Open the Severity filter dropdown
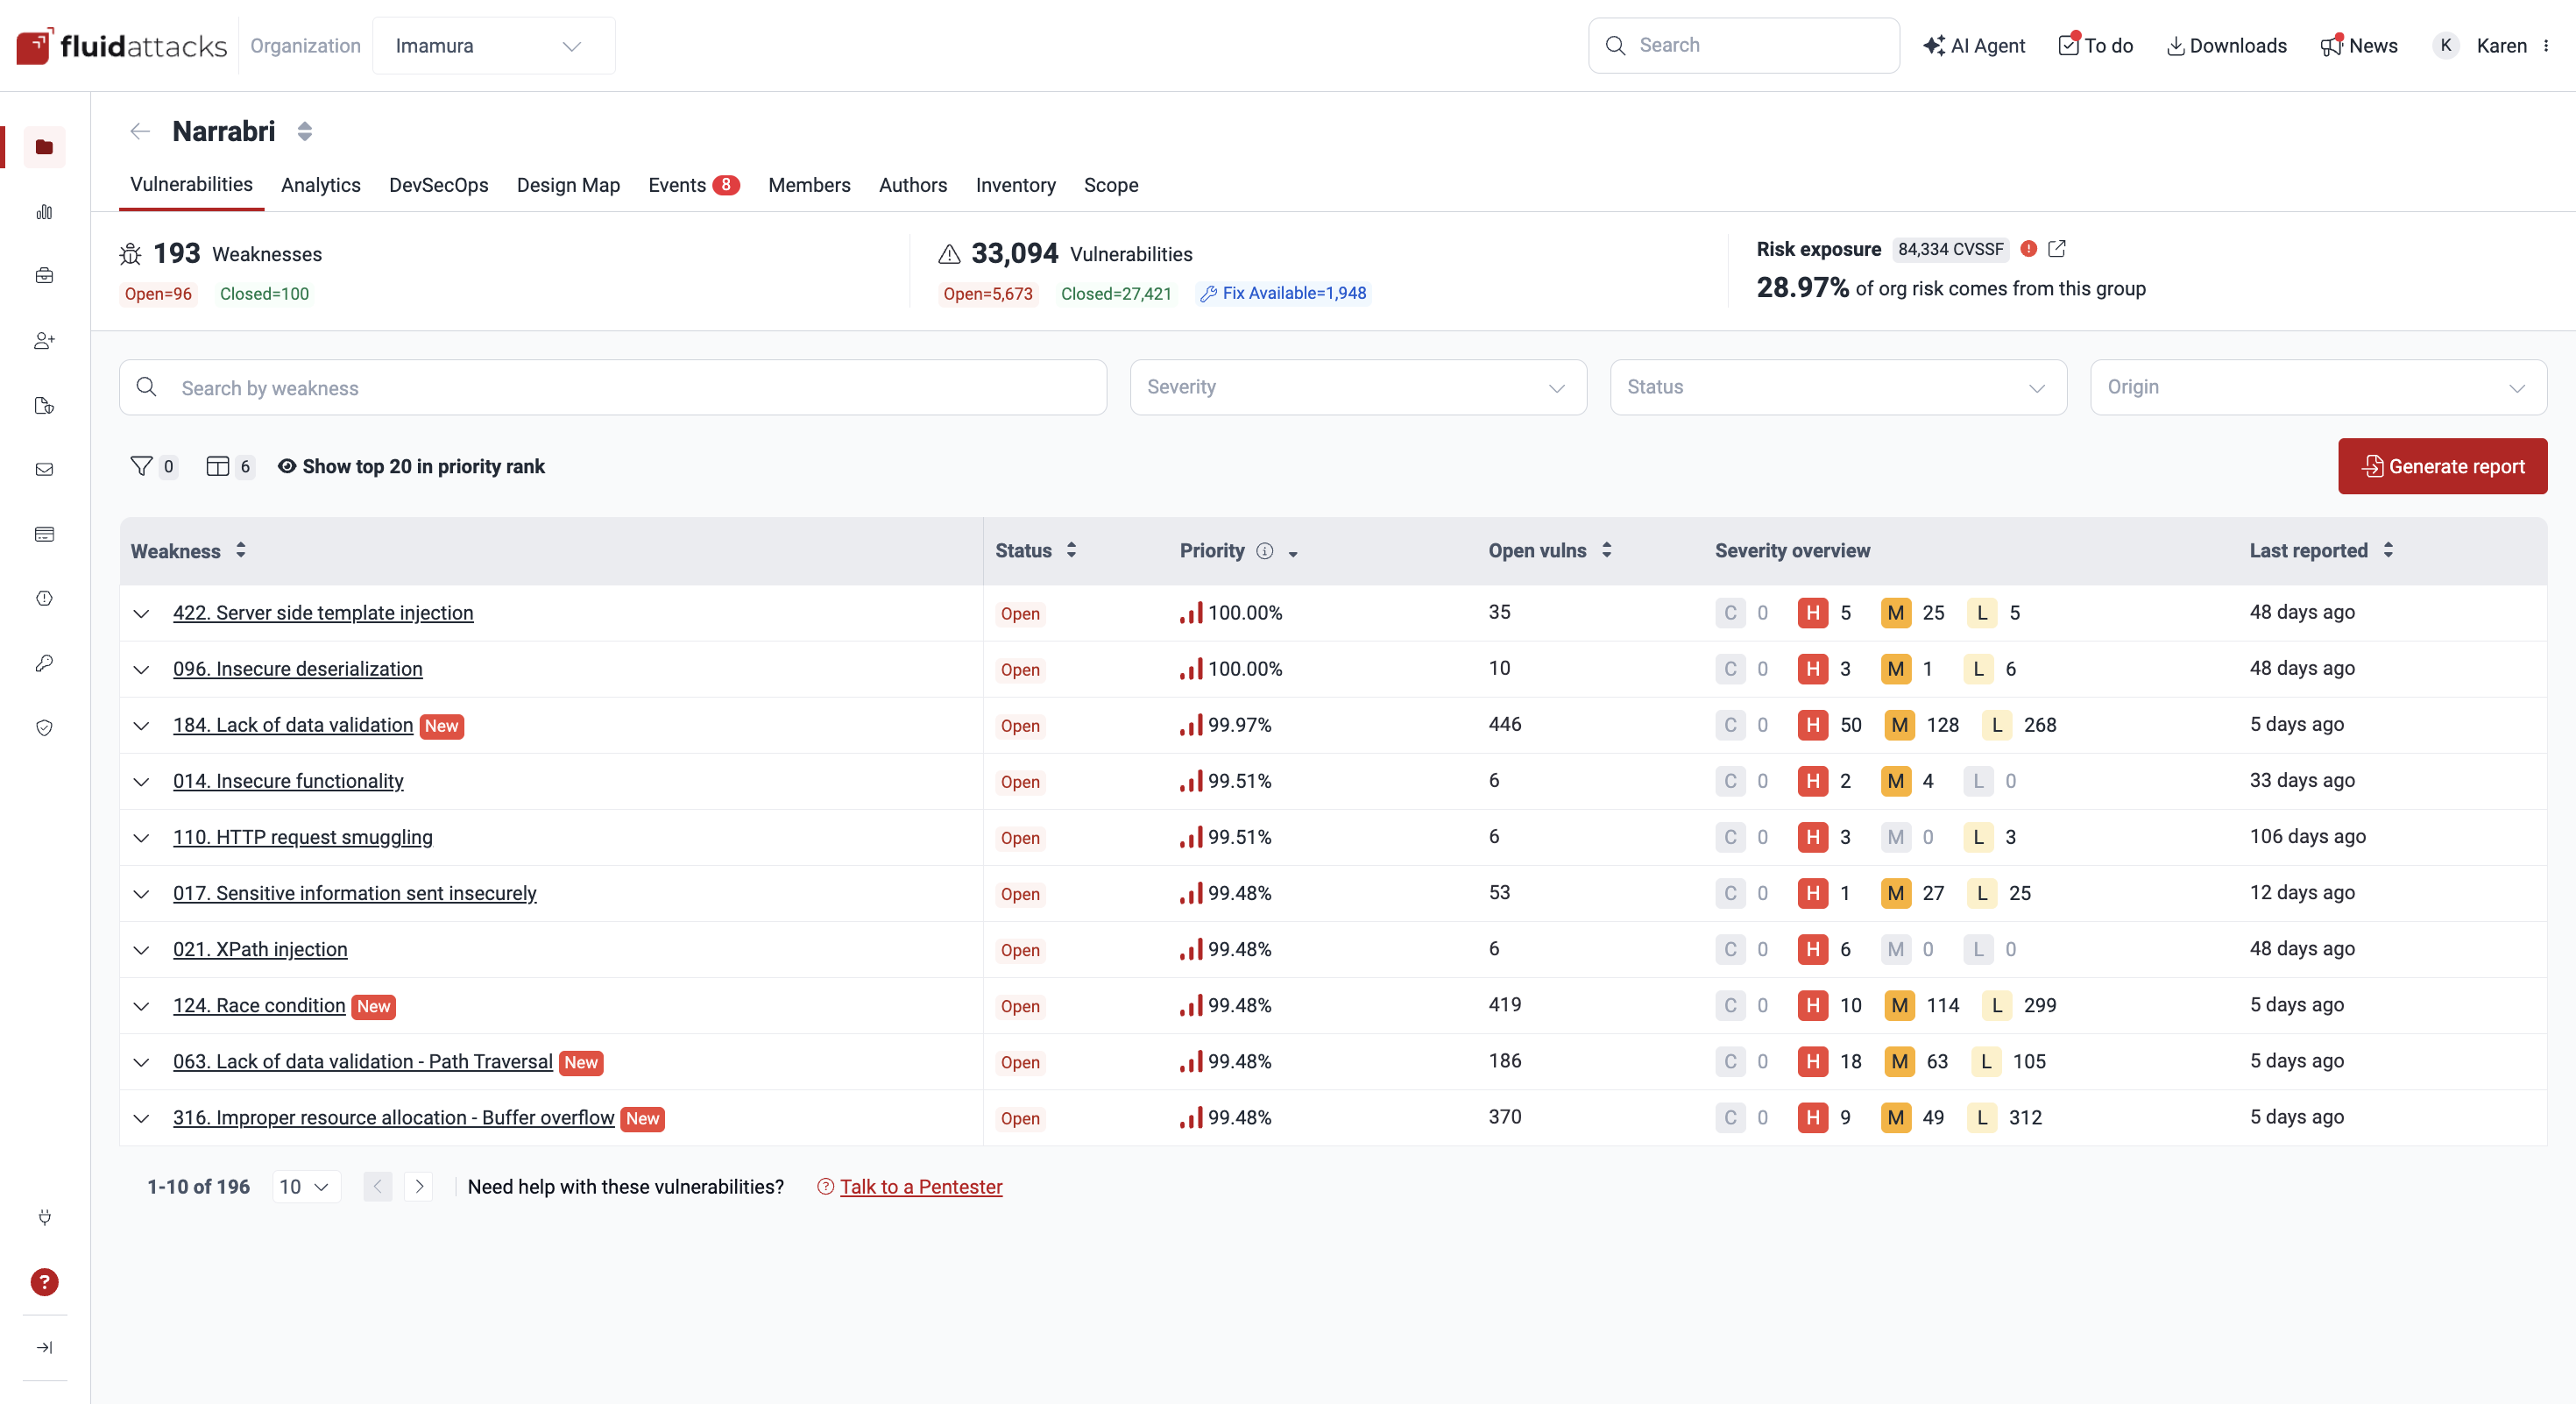 [1357, 387]
